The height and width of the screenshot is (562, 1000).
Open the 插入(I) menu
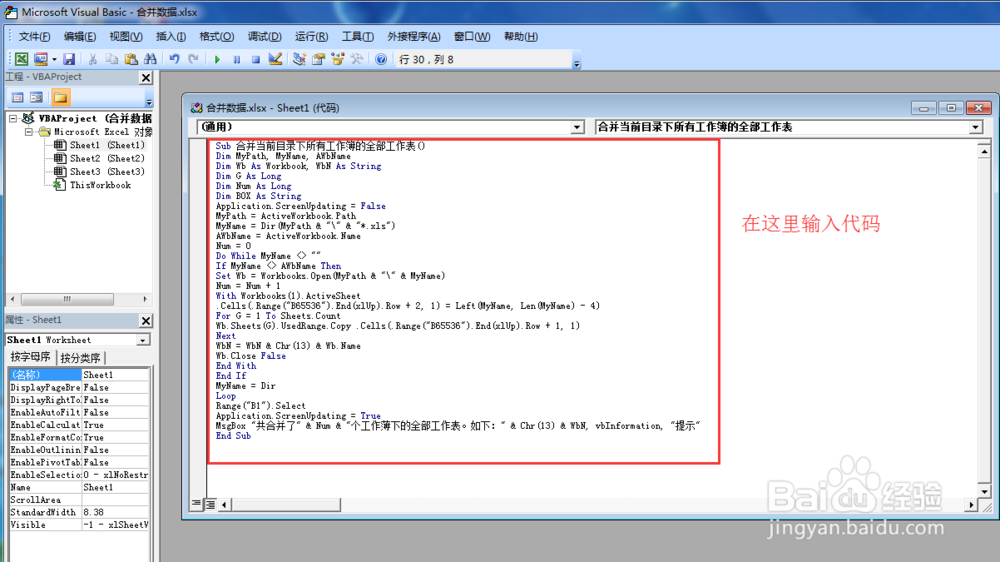(x=171, y=36)
